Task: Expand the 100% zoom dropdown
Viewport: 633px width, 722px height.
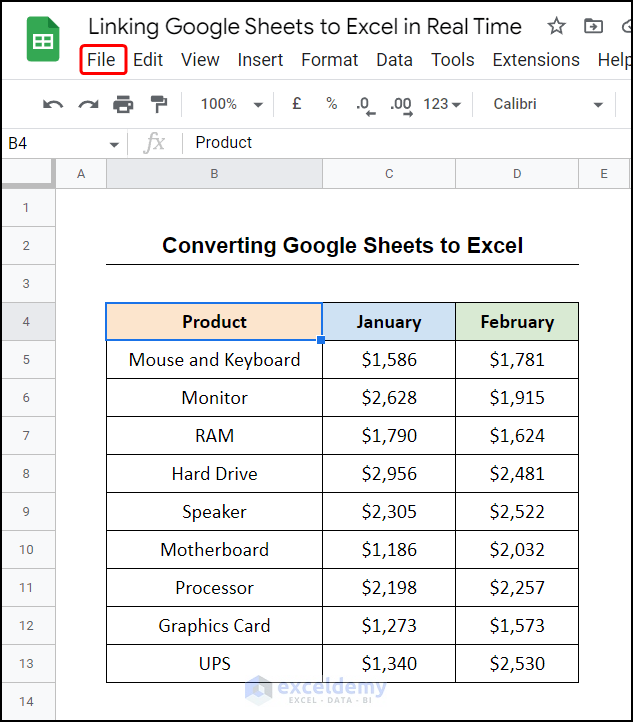Action: (x=231, y=104)
